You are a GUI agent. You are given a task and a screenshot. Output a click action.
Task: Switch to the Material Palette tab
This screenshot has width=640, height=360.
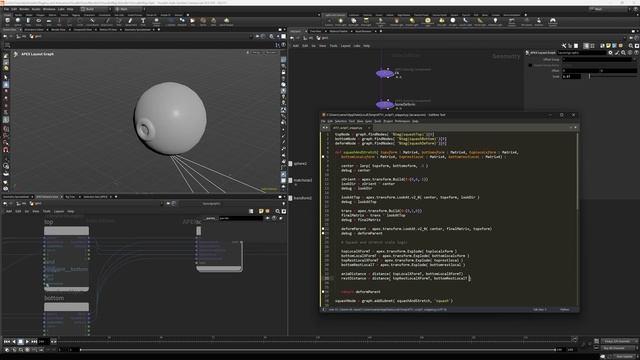click(x=338, y=31)
